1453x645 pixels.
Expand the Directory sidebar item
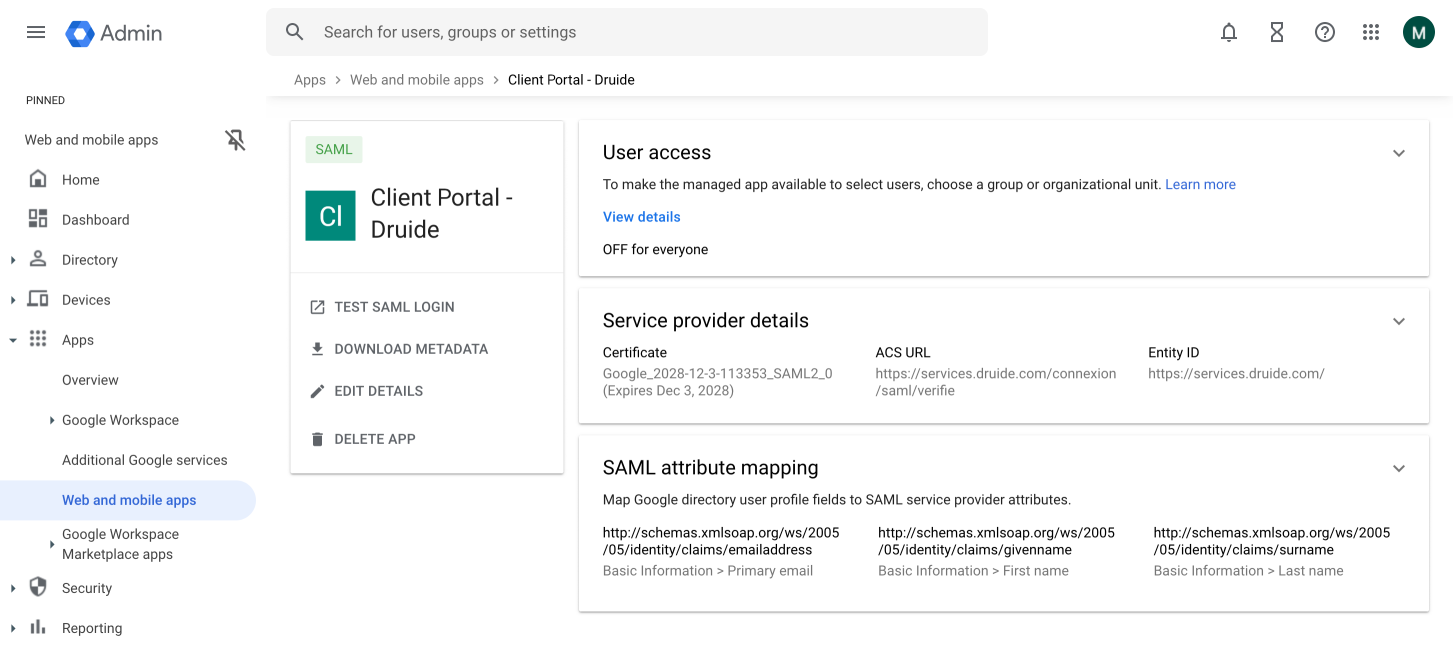(x=13, y=260)
